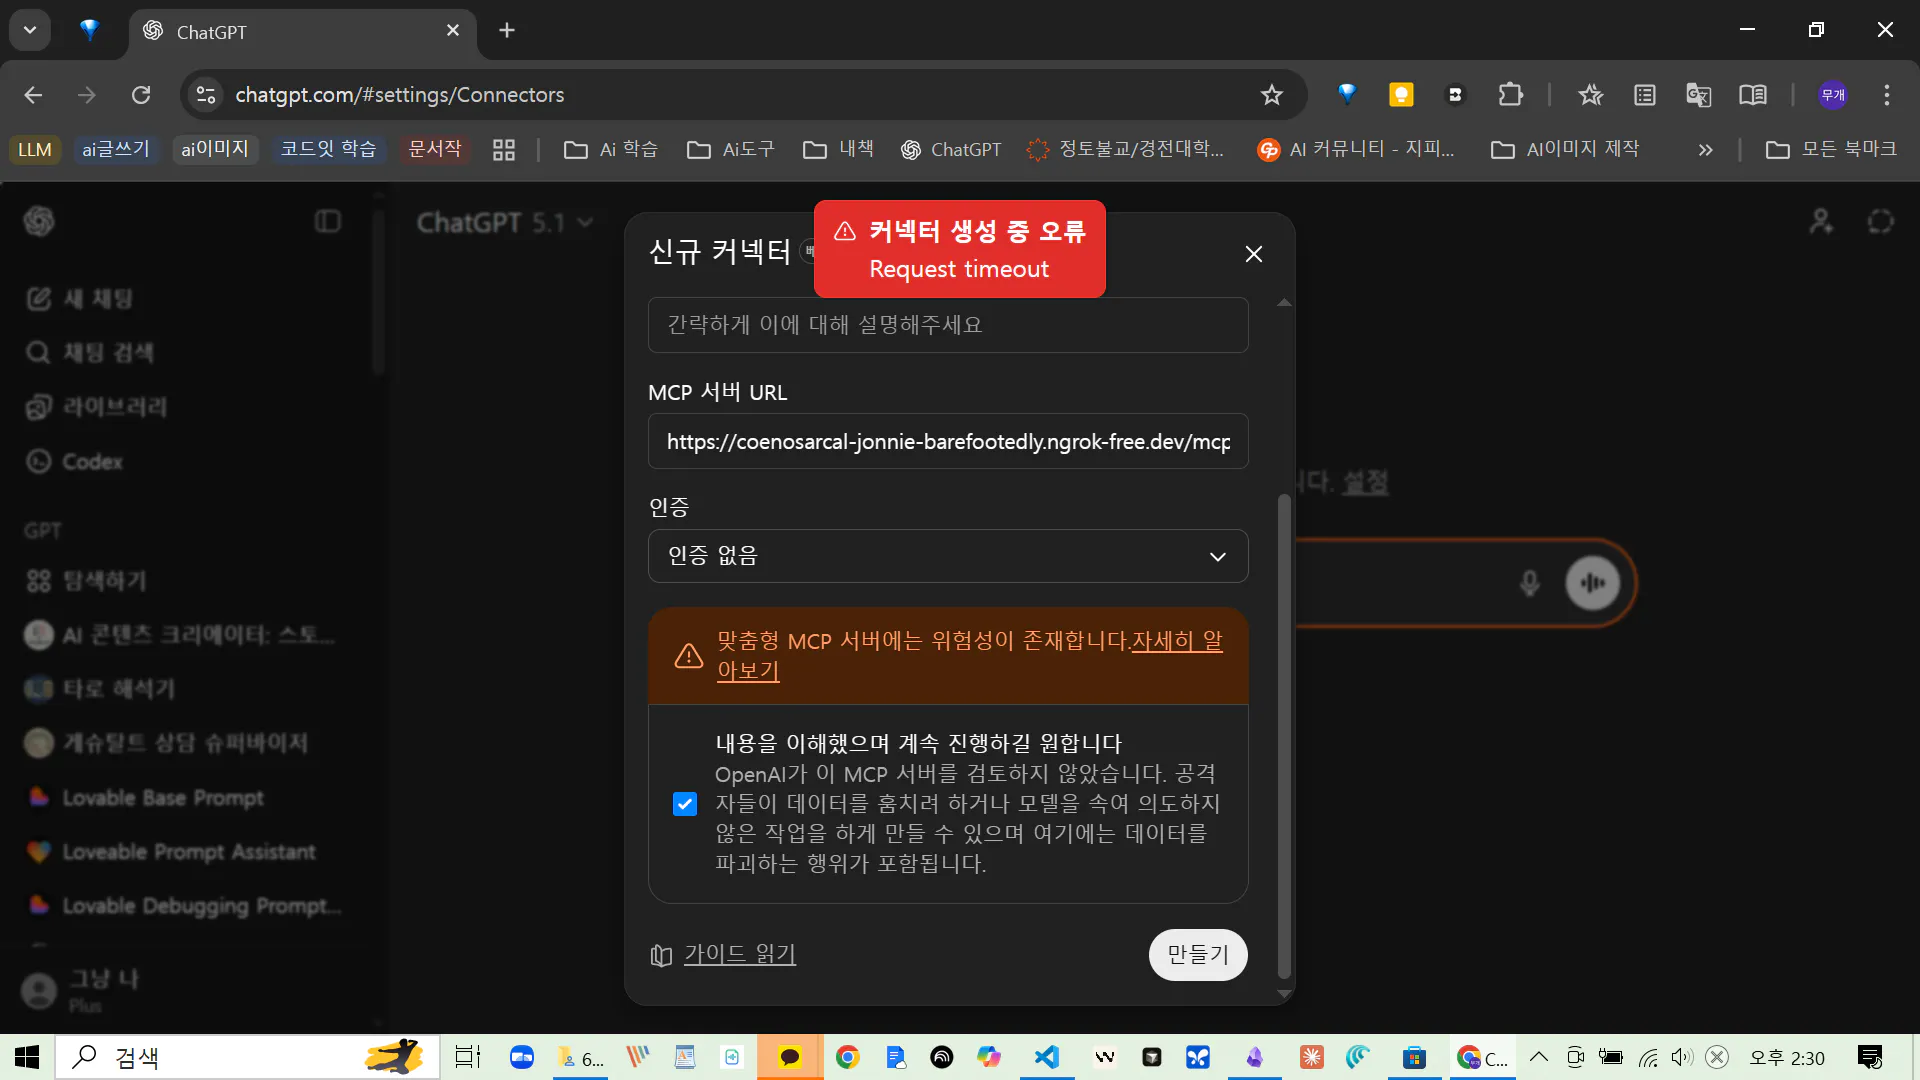
Task: Open Task View from the taskbar
Action: click(467, 1058)
